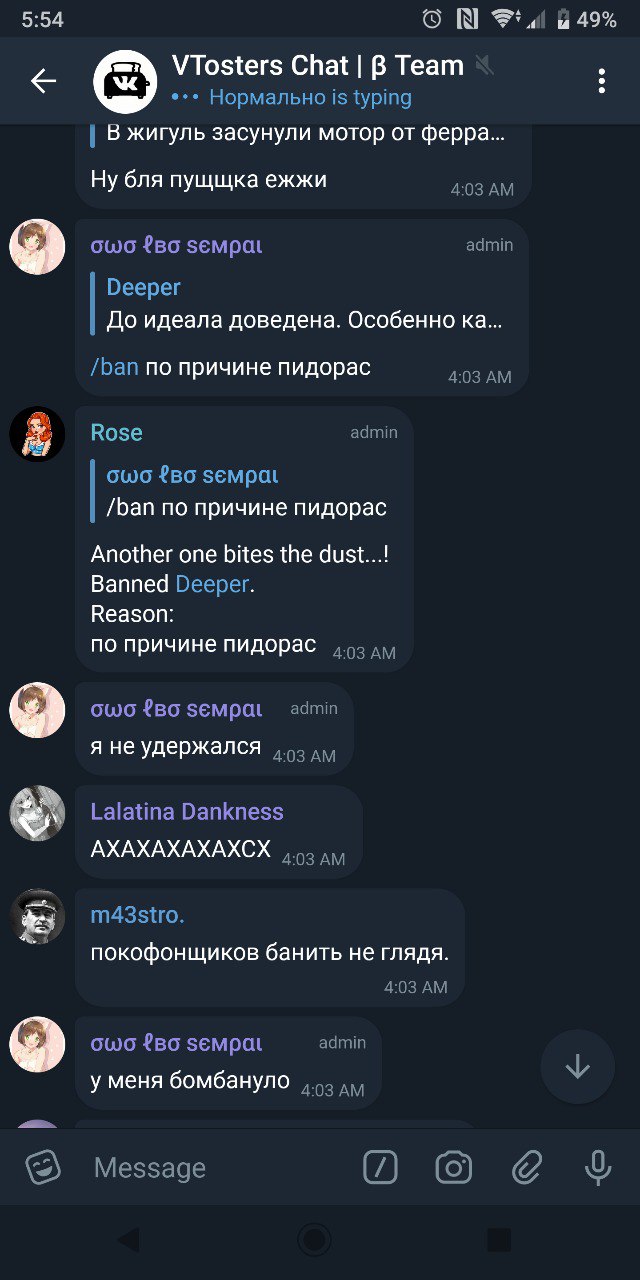Open VTosters Chat group avatar

click(x=125, y=81)
